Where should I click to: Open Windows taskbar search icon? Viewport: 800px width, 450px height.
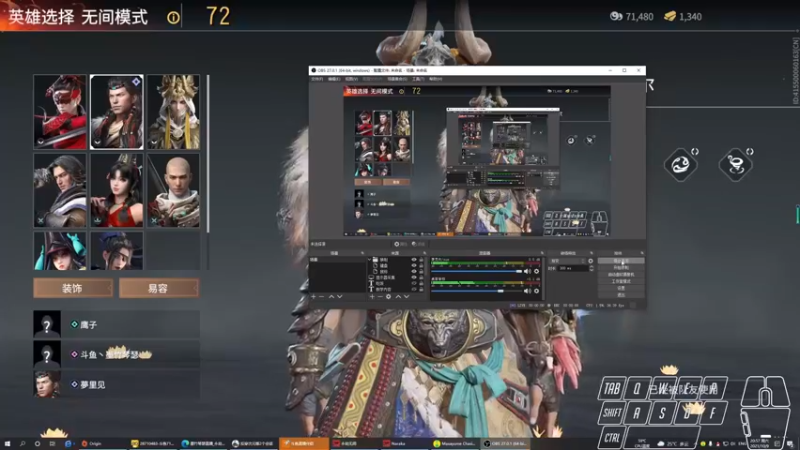tap(22, 444)
